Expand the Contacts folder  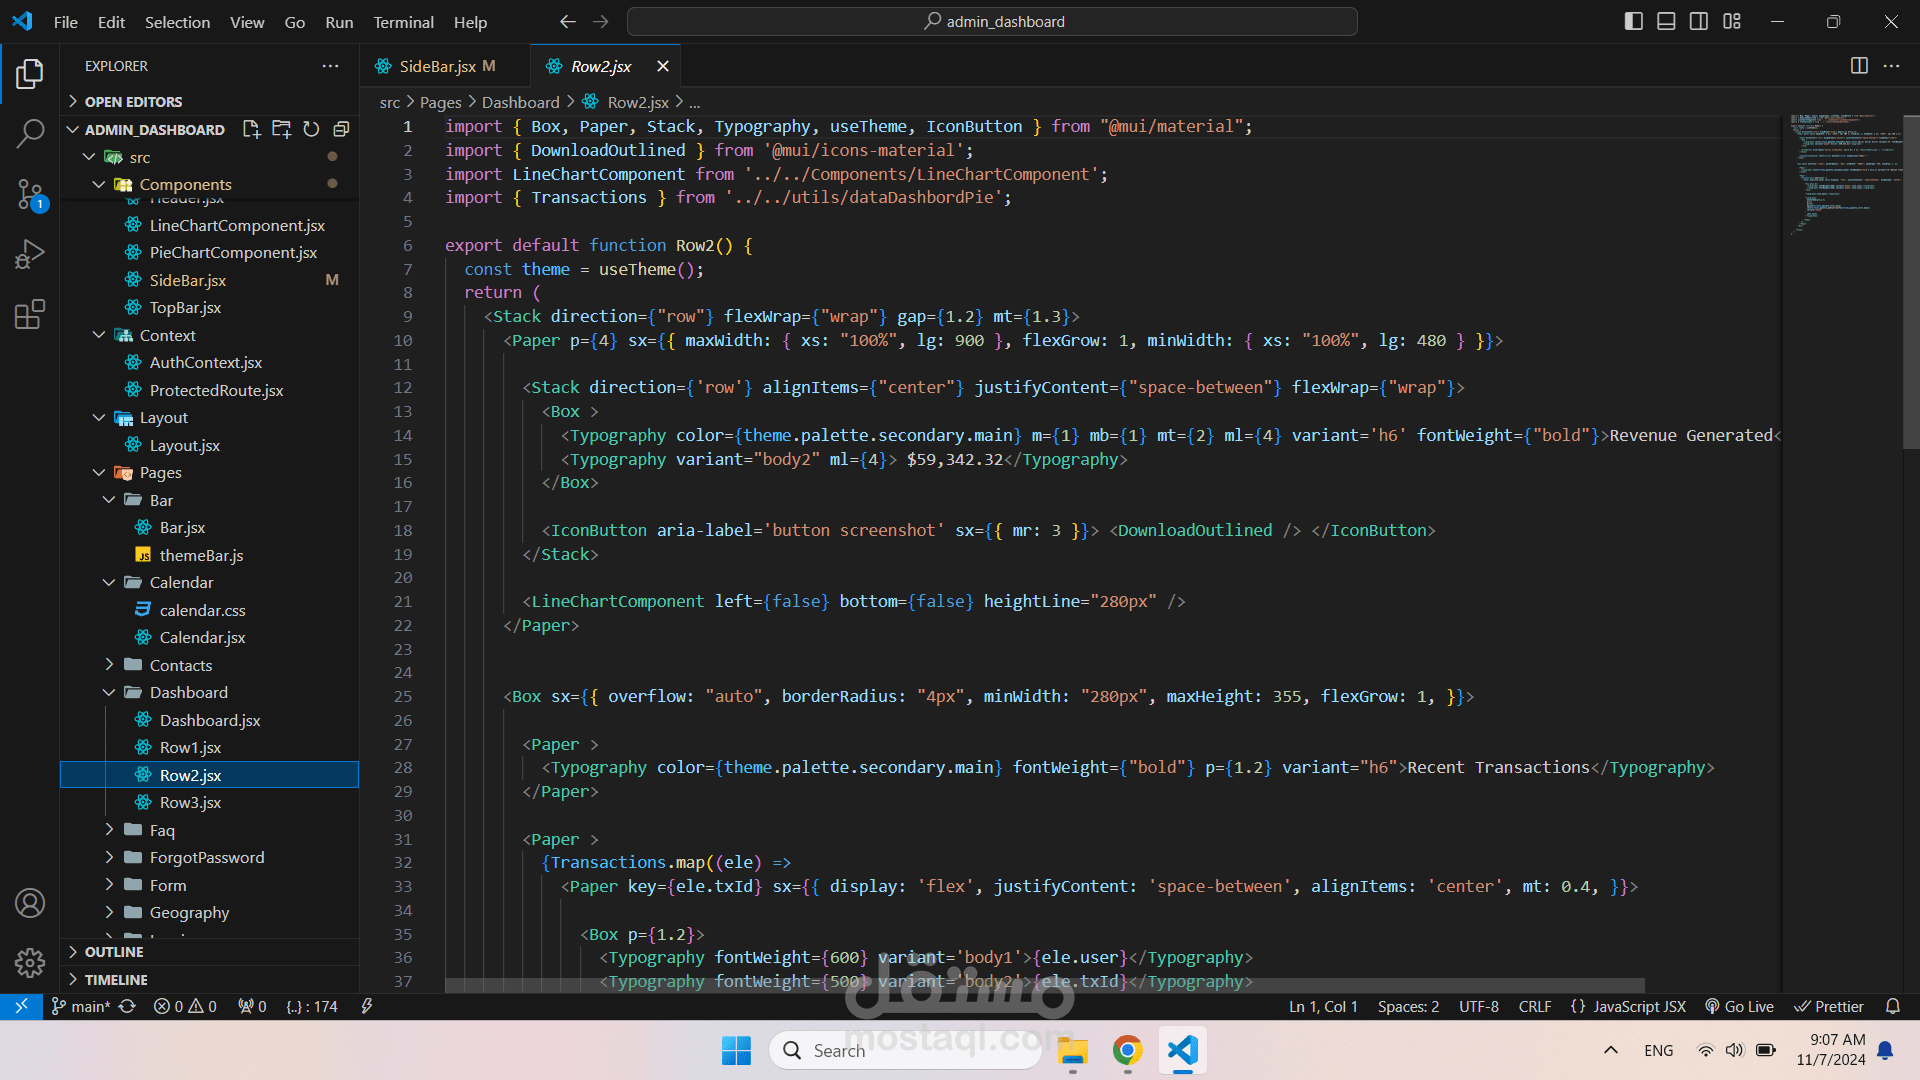[x=180, y=665]
